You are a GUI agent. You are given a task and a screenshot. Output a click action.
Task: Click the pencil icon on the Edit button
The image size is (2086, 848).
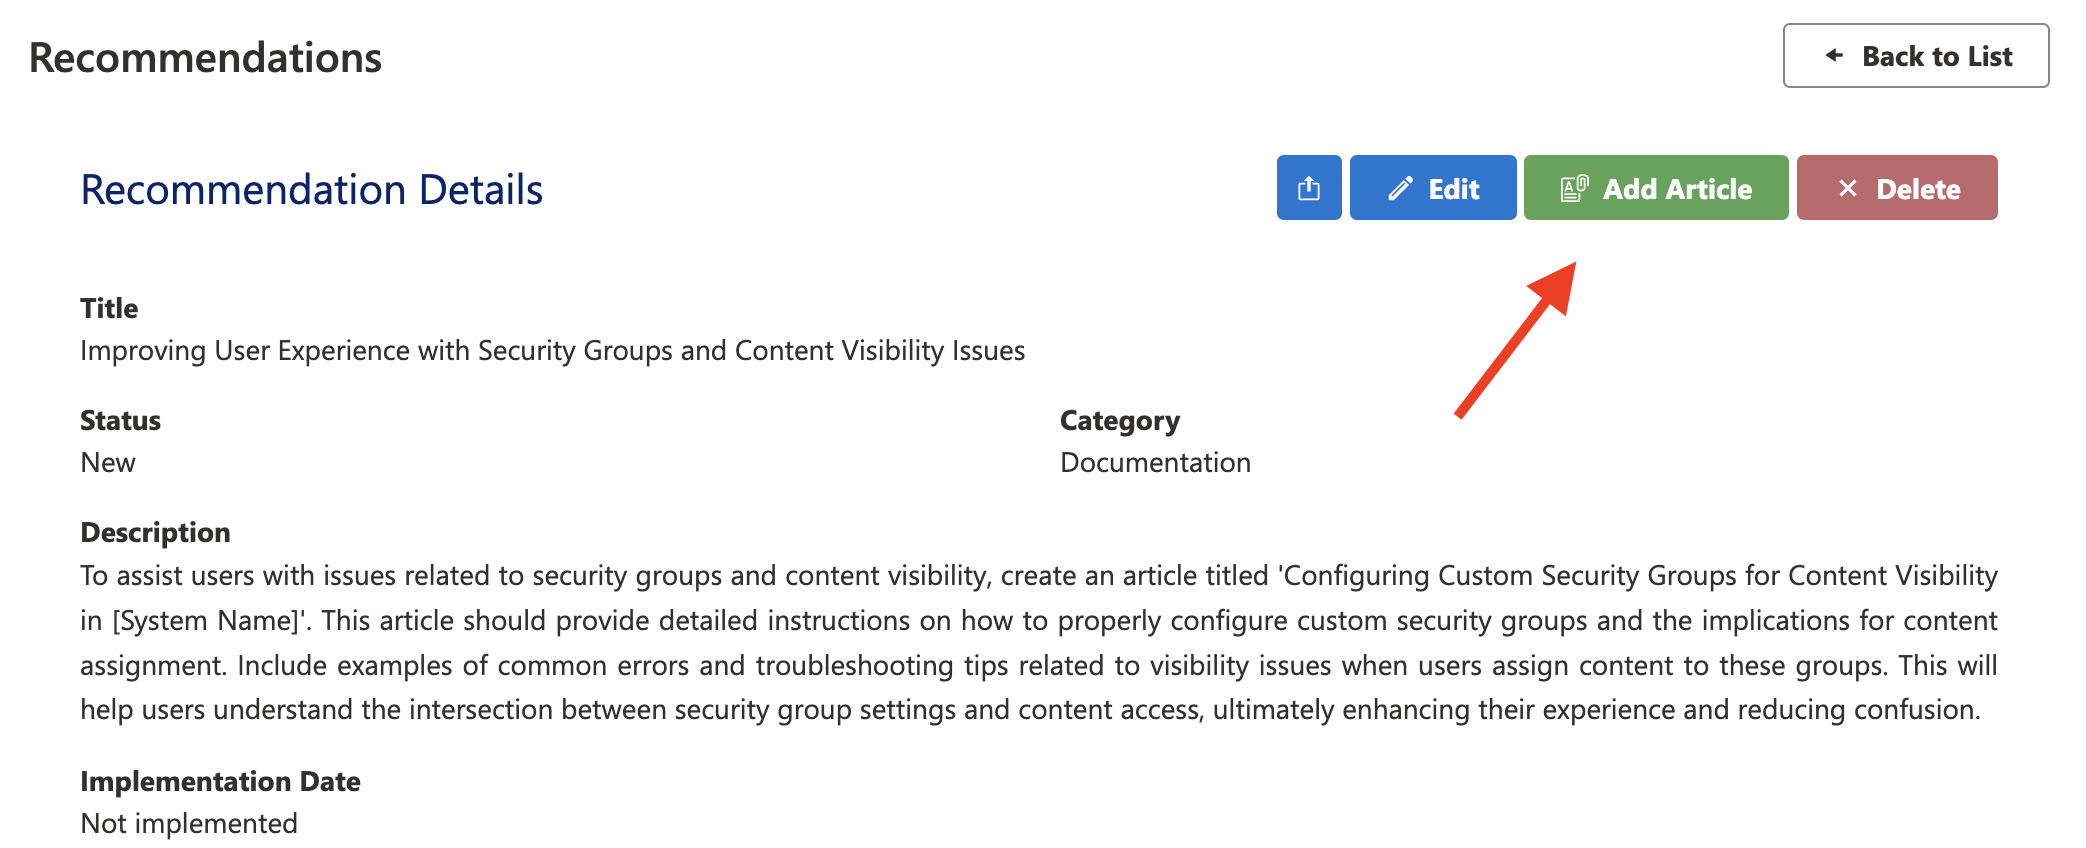[x=1400, y=187]
